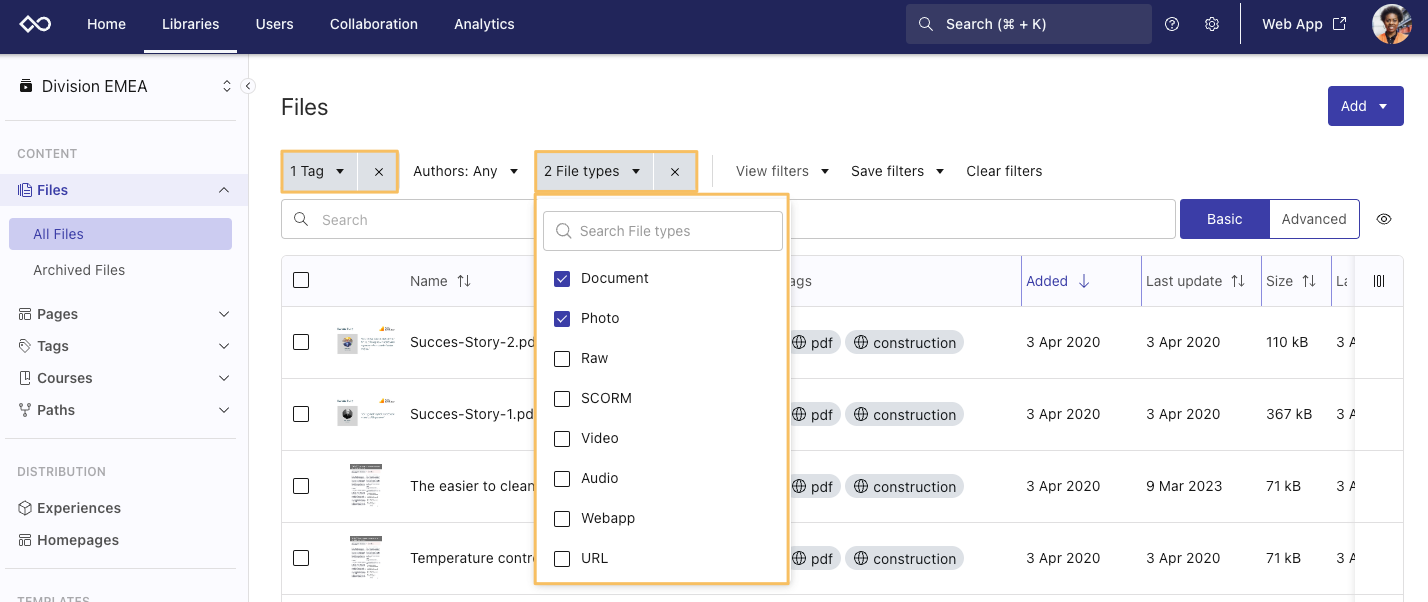Collapse the Files sidebar section
The image size is (1428, 602).
[224, 190]
